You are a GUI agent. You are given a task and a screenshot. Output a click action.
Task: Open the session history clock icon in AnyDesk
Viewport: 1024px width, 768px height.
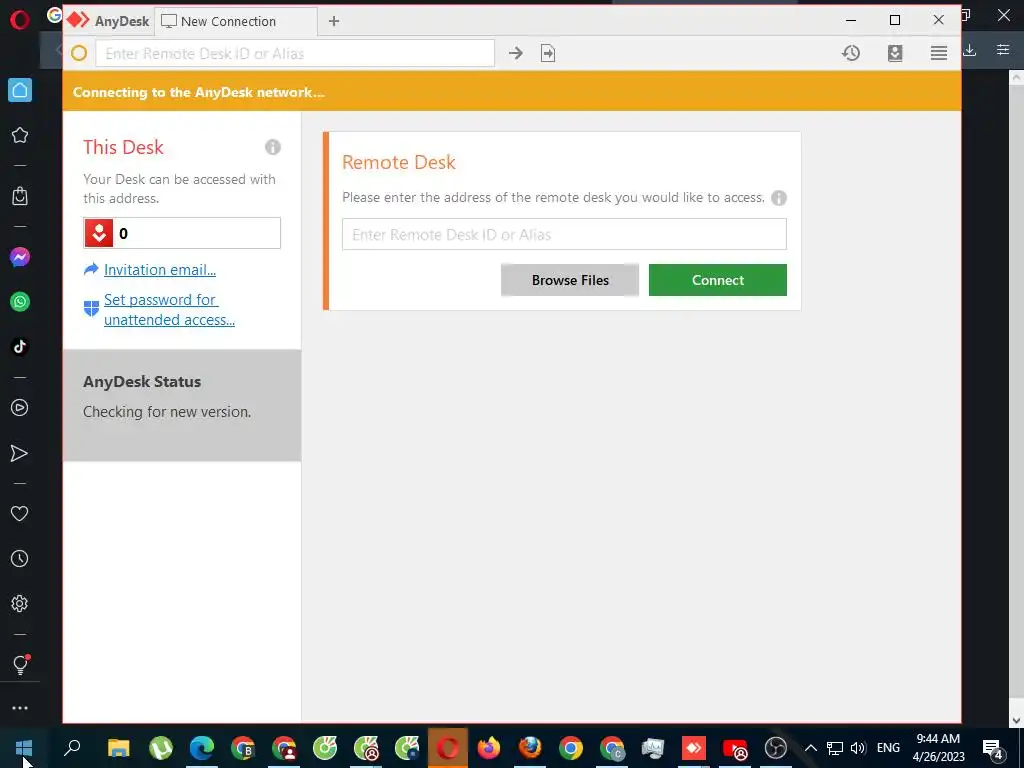(851, 53)
